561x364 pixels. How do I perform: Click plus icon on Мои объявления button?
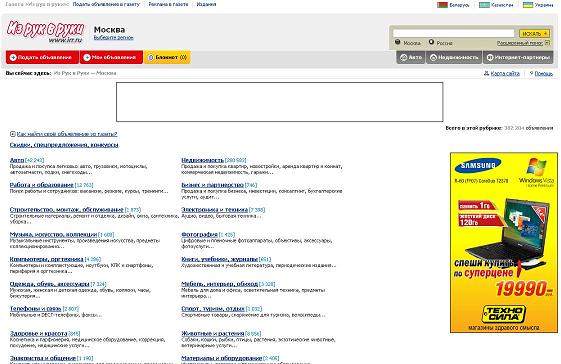point(87,57)
